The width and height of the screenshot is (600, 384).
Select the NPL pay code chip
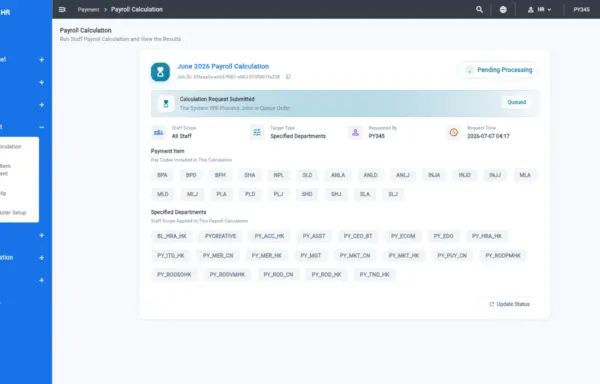click(279, 175)
